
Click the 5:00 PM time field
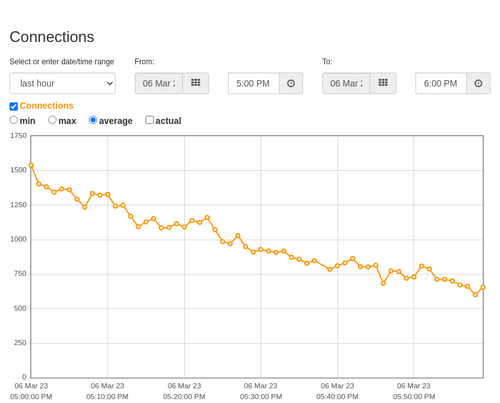[254, 83]
